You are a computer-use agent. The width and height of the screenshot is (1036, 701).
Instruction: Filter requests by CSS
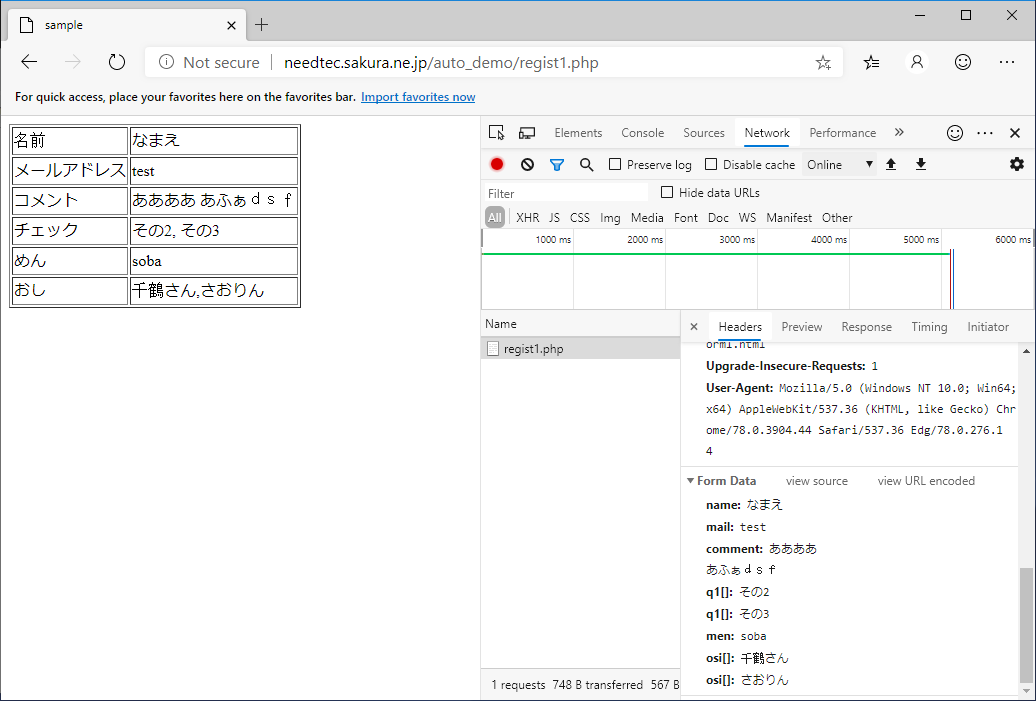click(579, 217)
